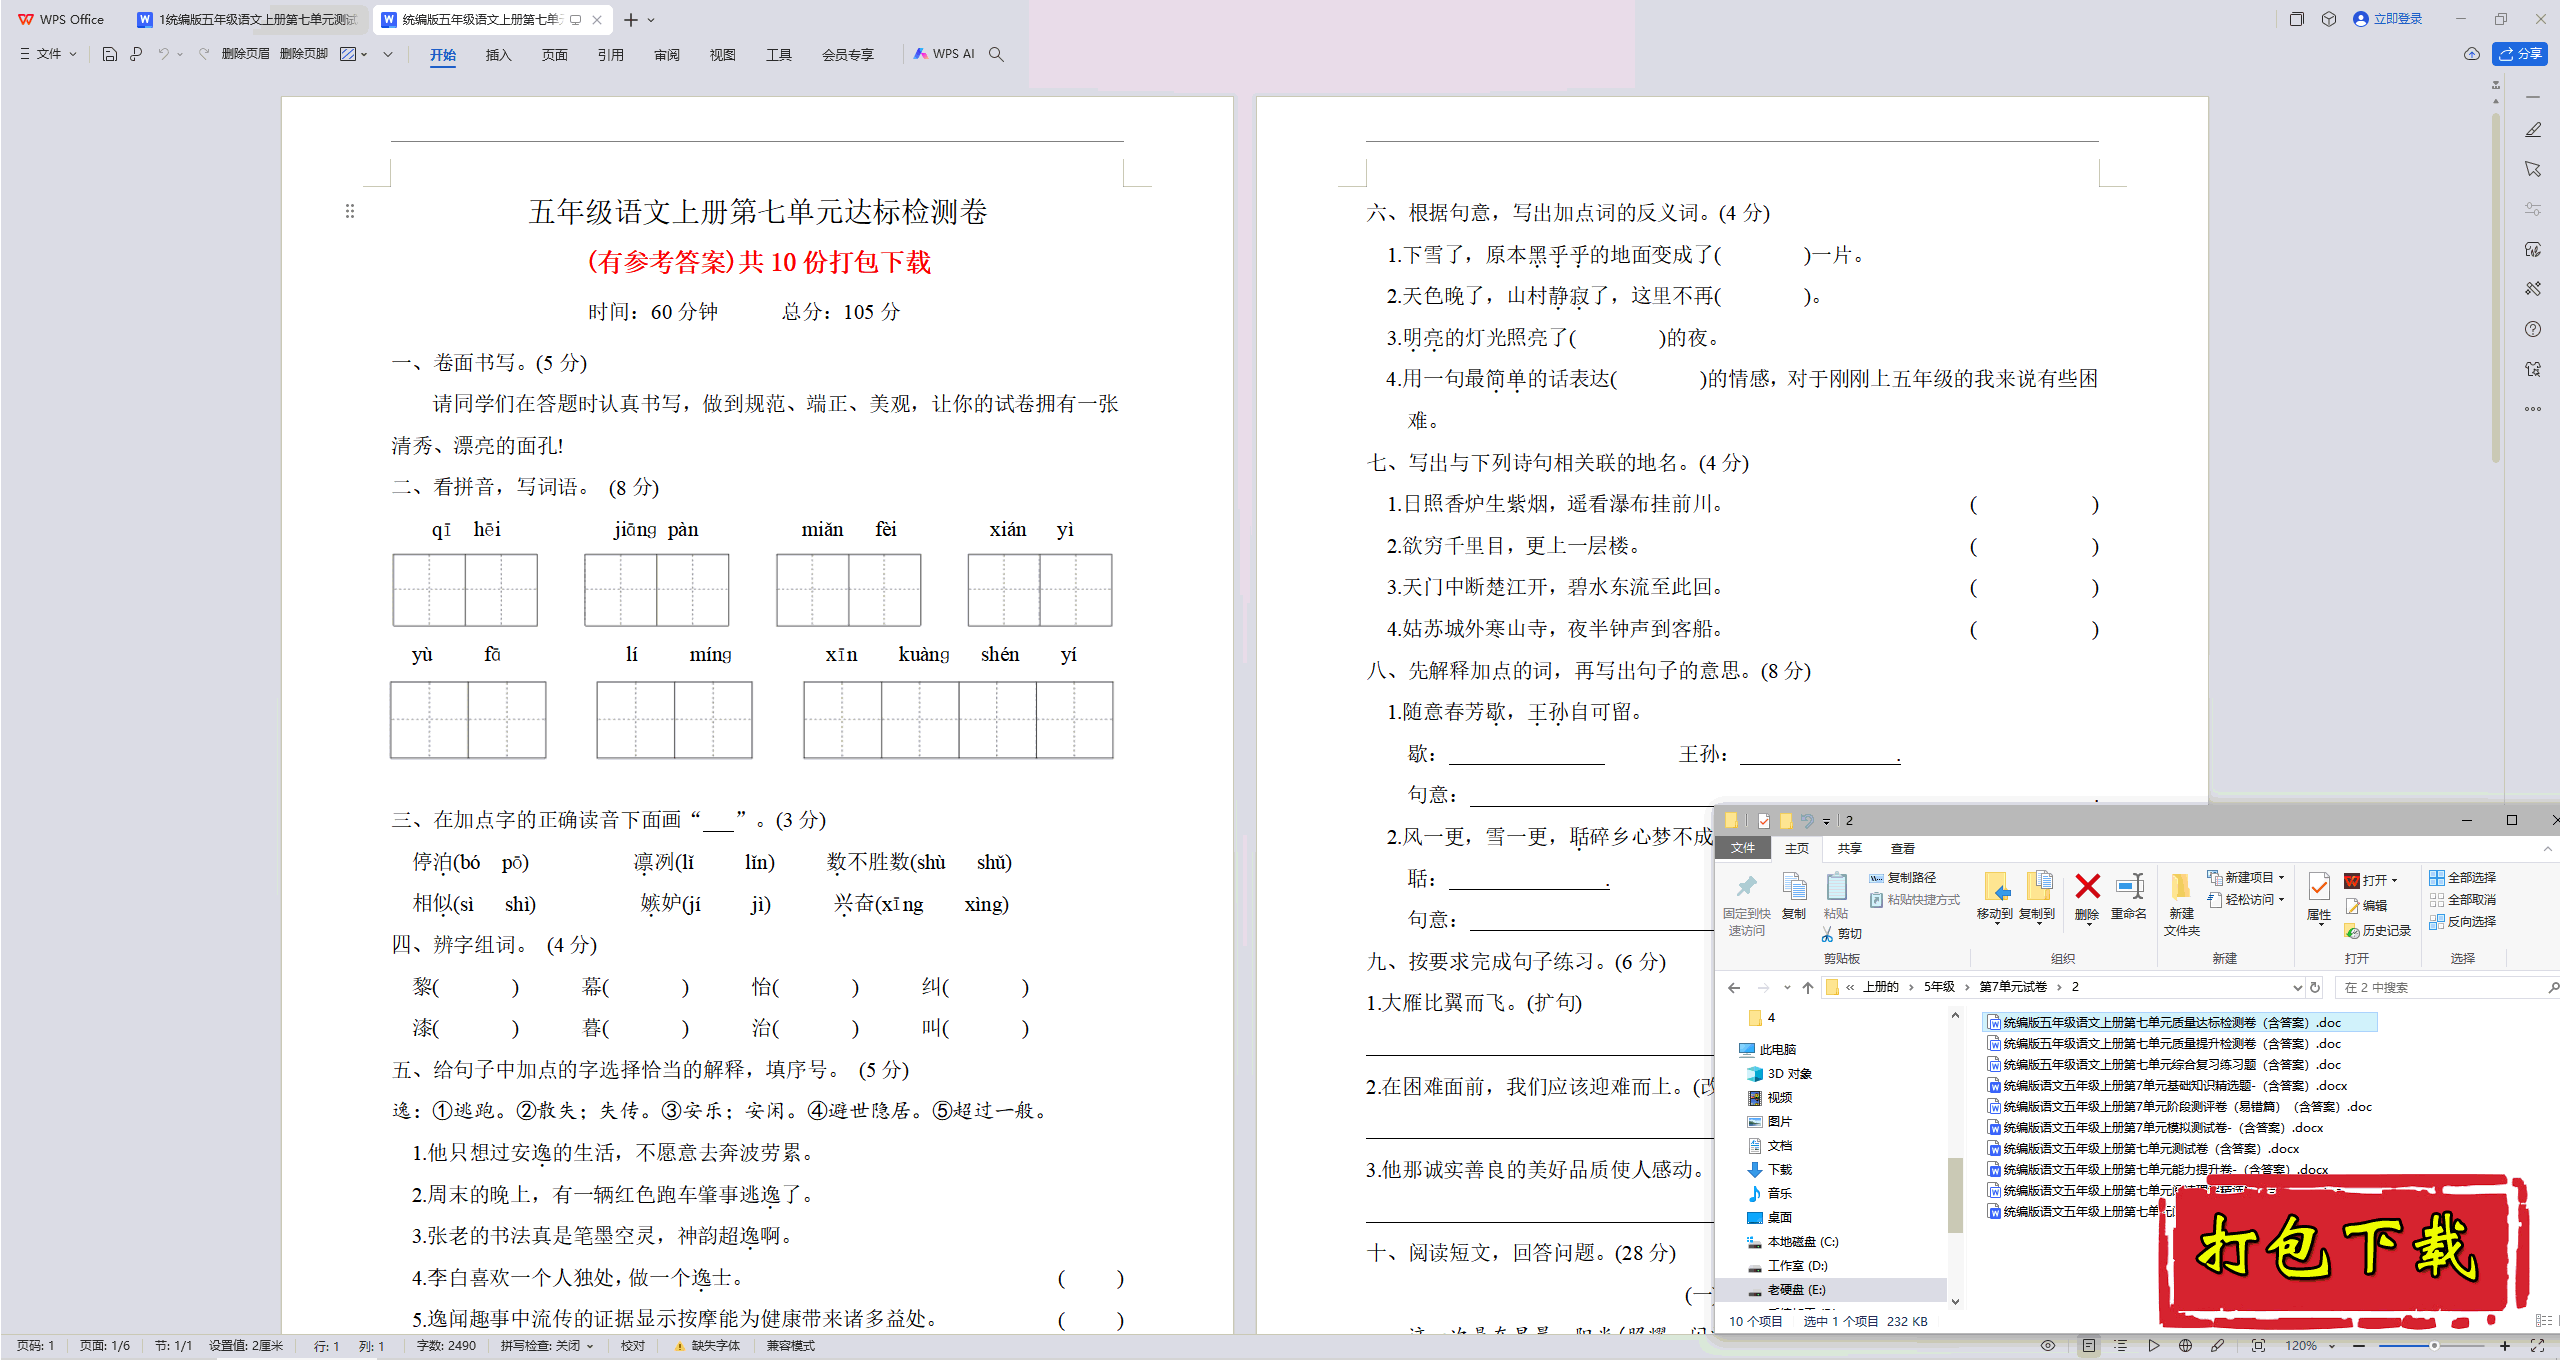2560x1360 pixels.
Task: Expand the Open dropdown arrow in Explorer
Action: (x=2395, y=880)
